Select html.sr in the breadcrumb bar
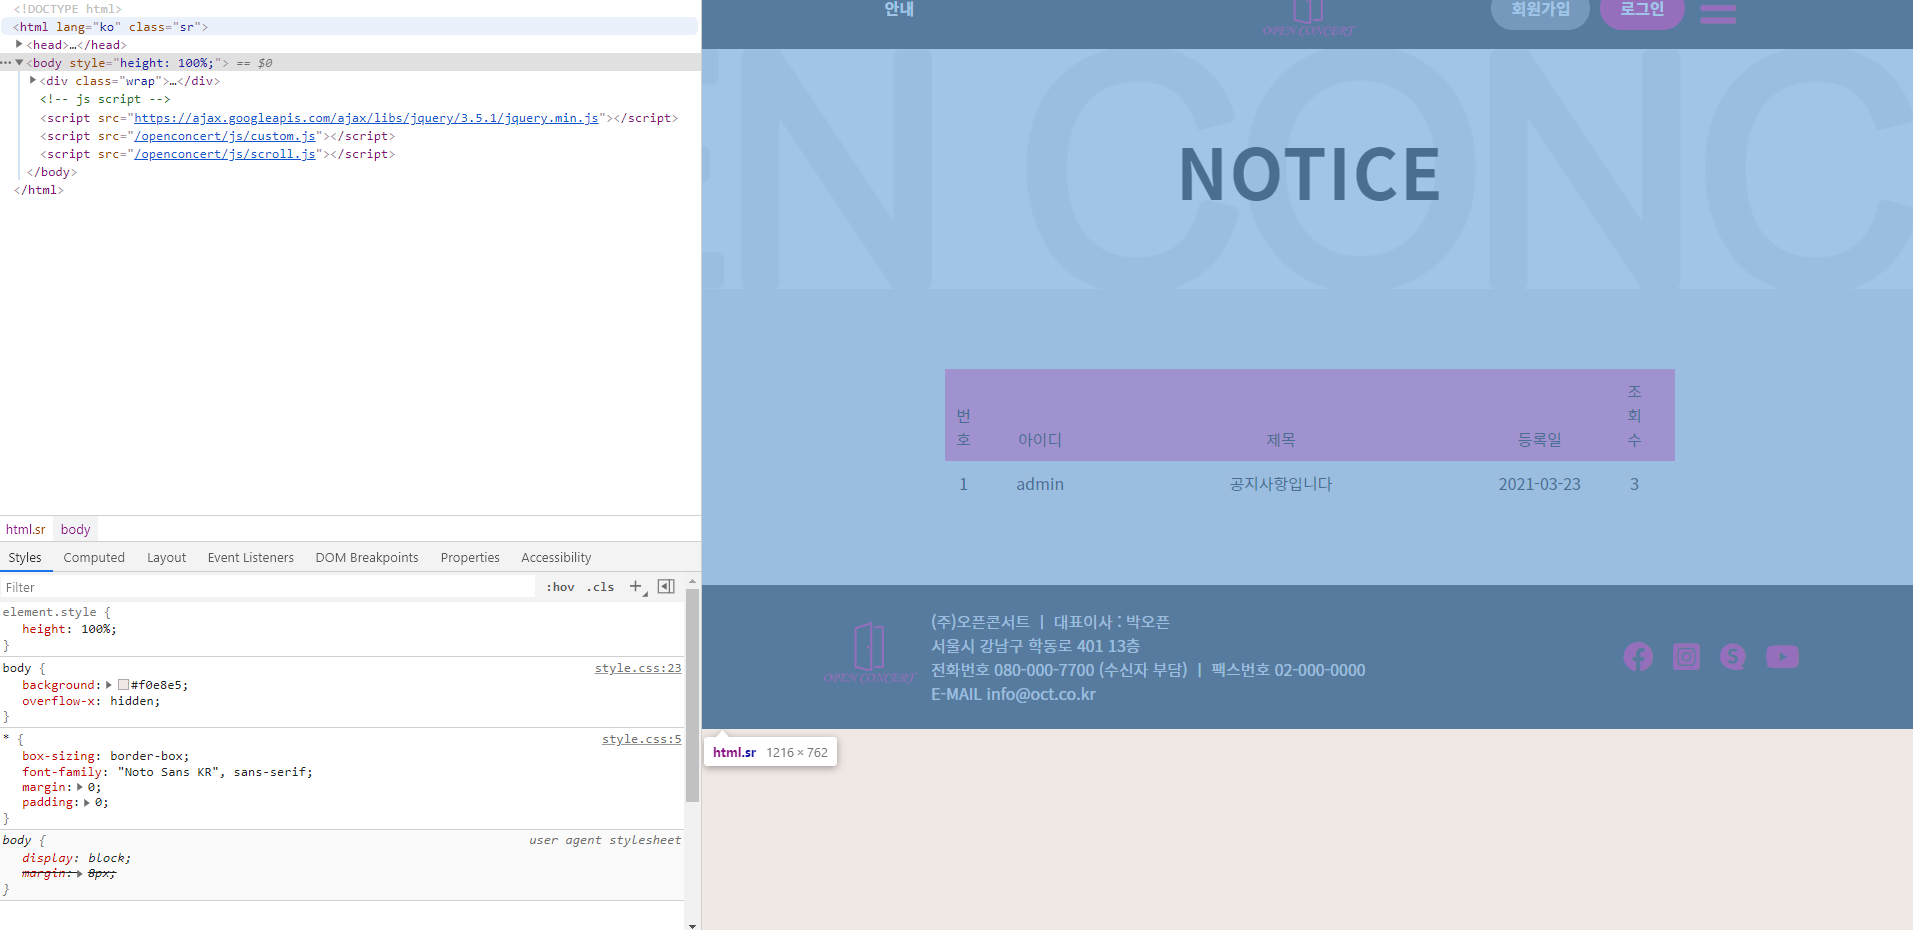Viewport: 1913px width, 930px height. click(x=26, y=529)
